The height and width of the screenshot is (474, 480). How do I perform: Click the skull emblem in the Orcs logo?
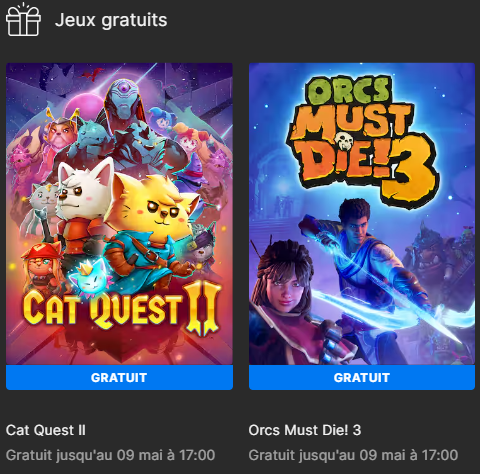tap(345, 142)
